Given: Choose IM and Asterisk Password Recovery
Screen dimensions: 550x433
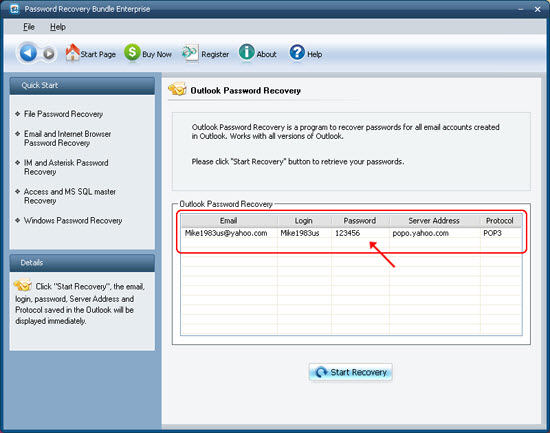Looking at the screenshot, I should point(66,167).
